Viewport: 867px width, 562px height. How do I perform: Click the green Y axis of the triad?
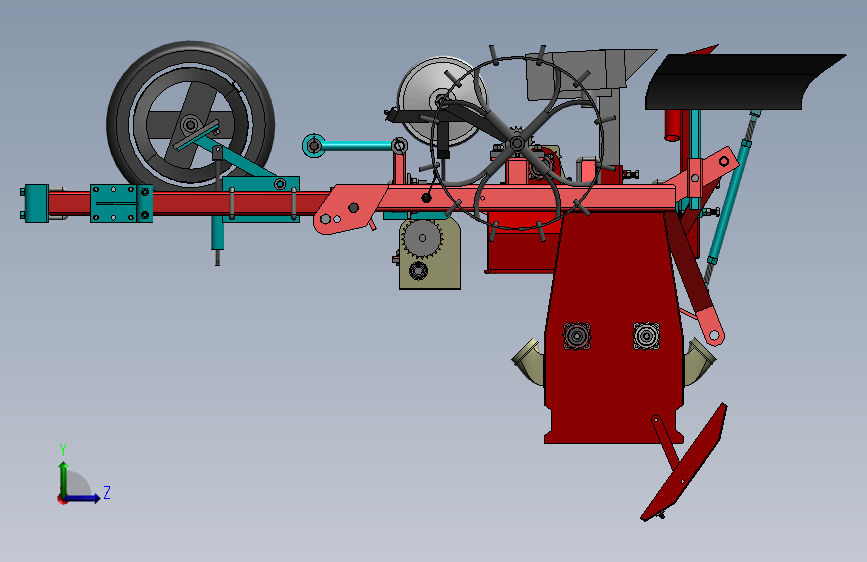click(64, 480)
